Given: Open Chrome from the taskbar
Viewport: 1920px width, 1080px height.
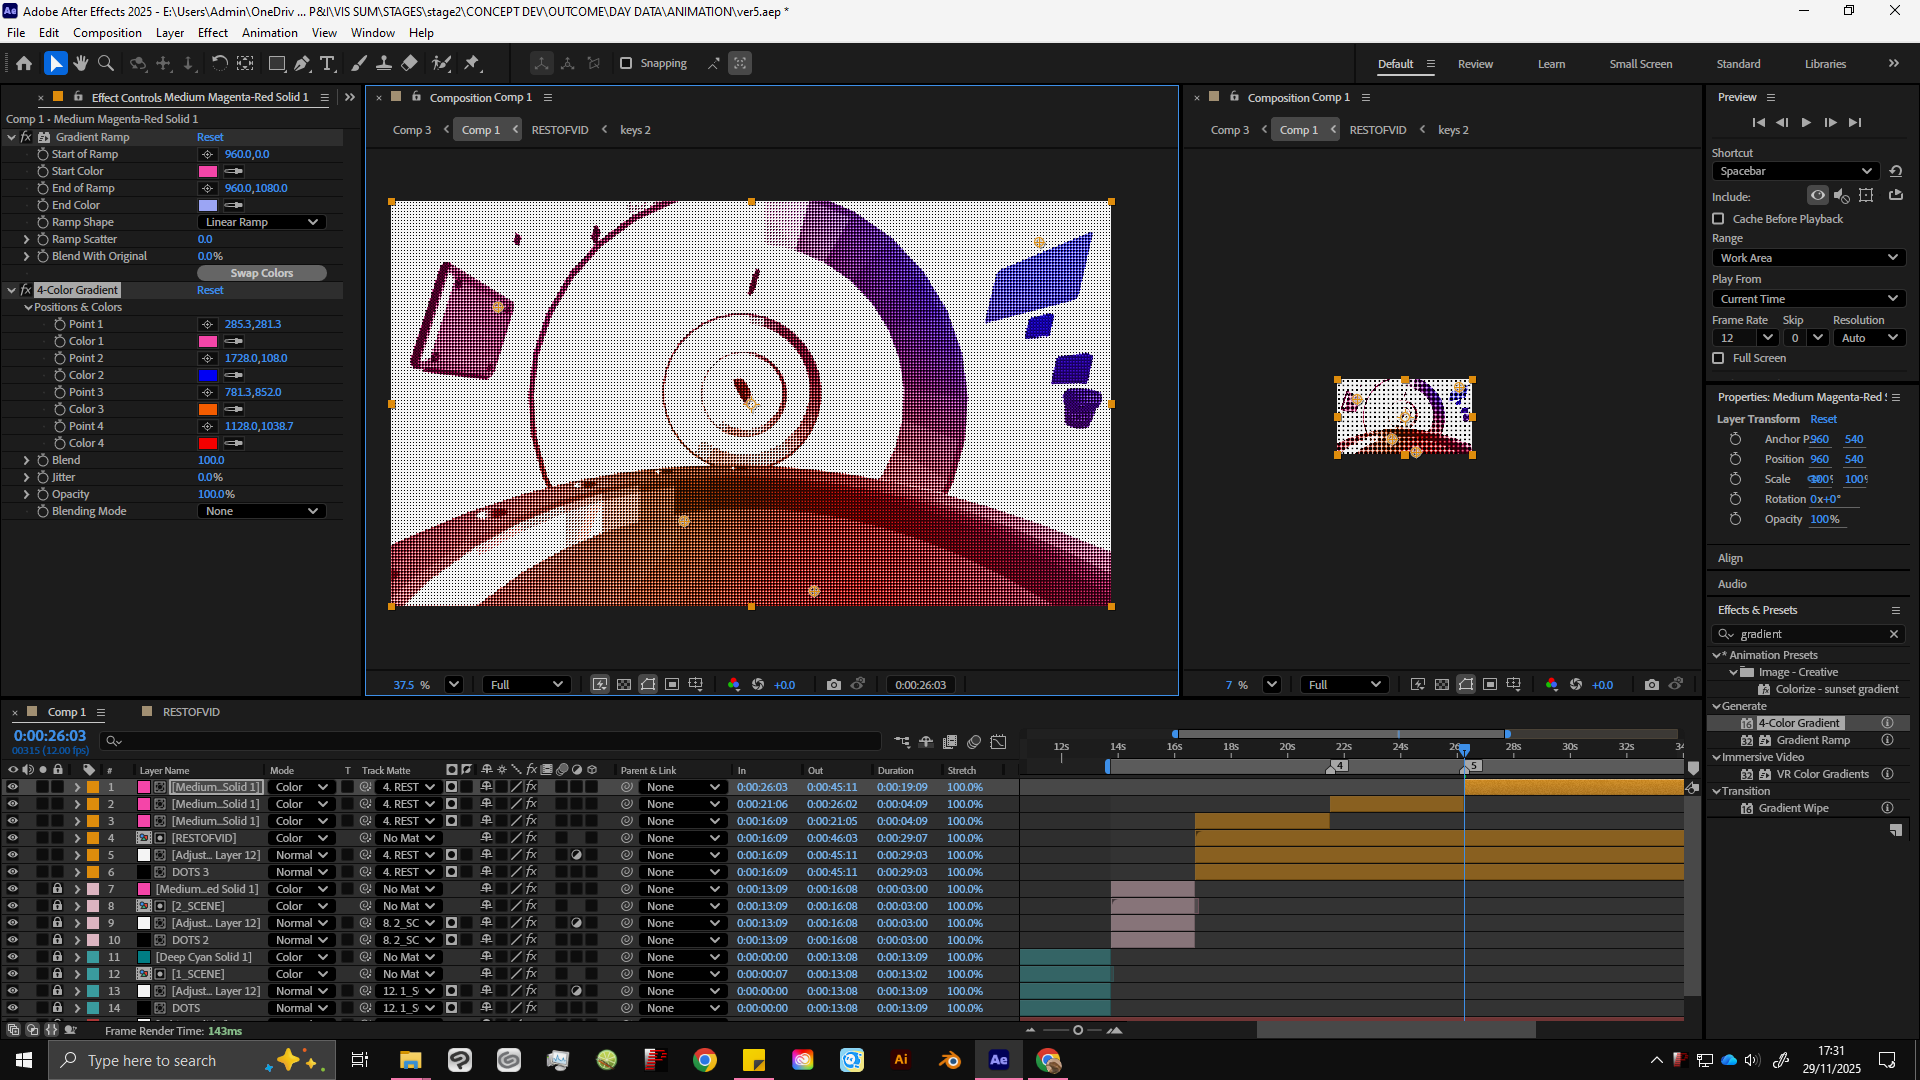Looking at the screenshot, I should tap(705, 1060).
